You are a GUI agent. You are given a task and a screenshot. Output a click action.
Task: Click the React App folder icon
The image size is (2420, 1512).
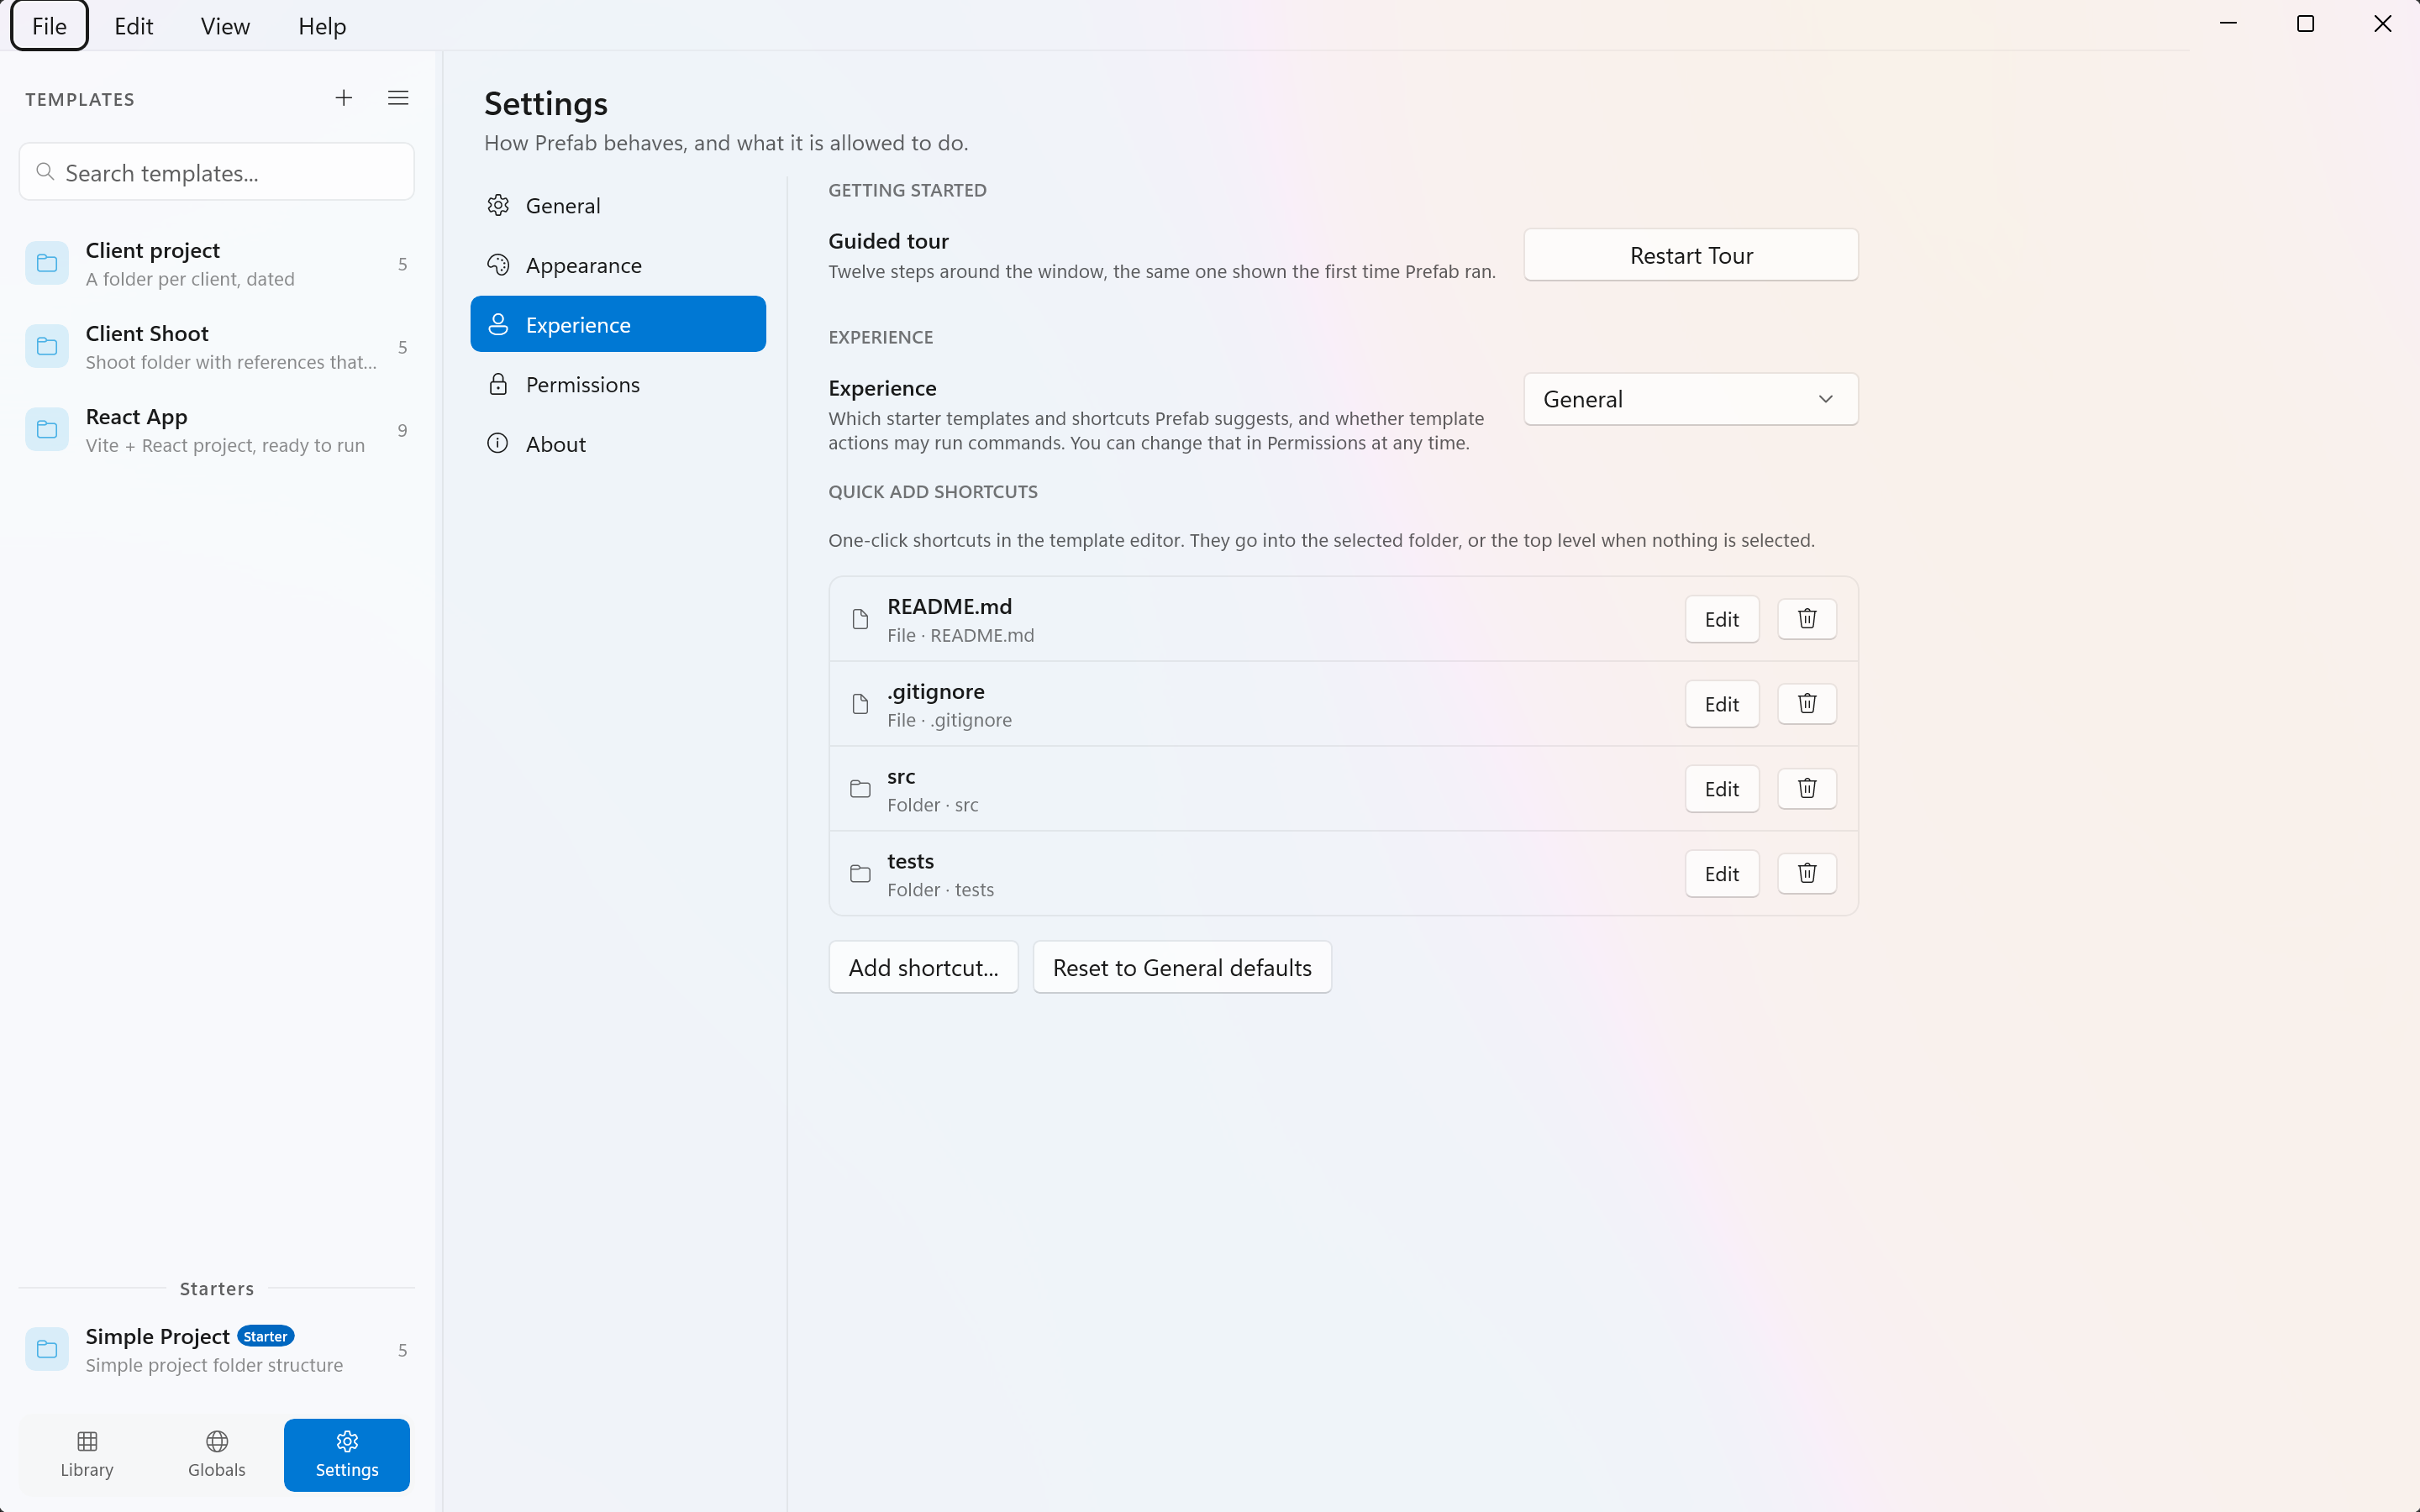(x=47, y=430)
